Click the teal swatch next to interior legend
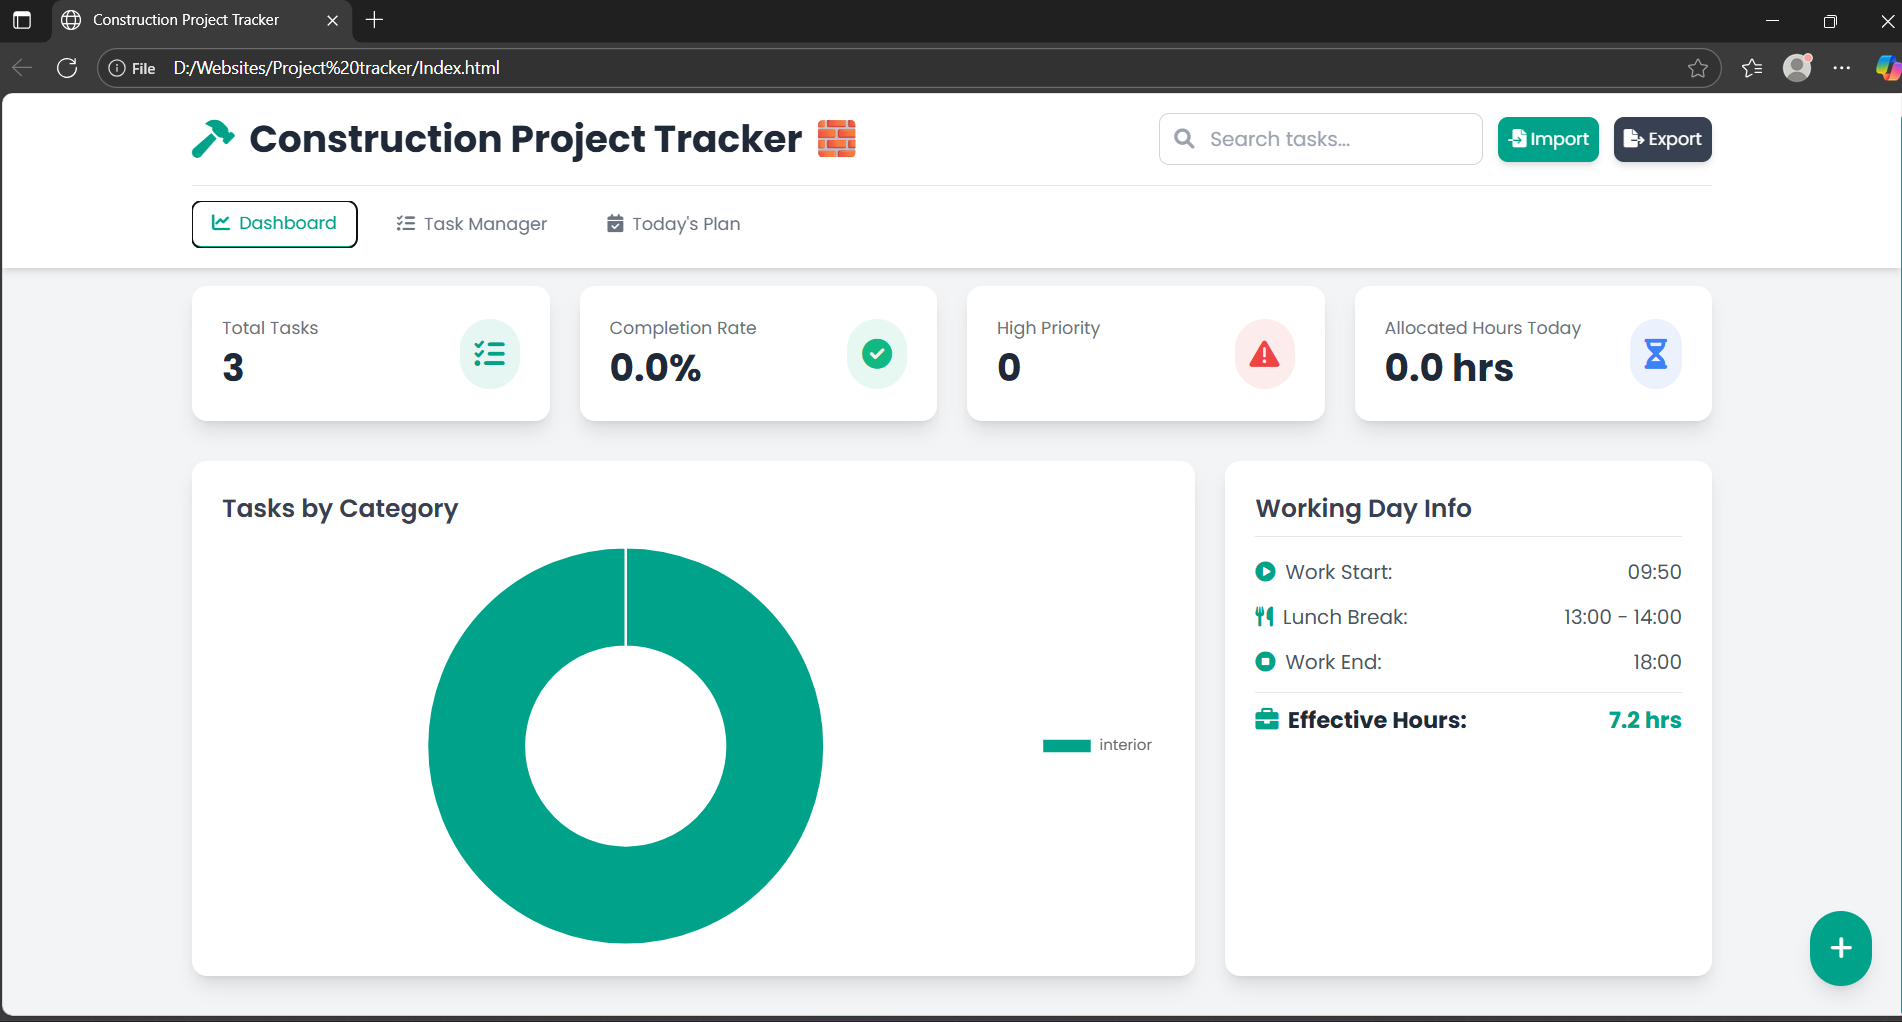Viewport: 1902px width, 1022px height. [1066, 744]
